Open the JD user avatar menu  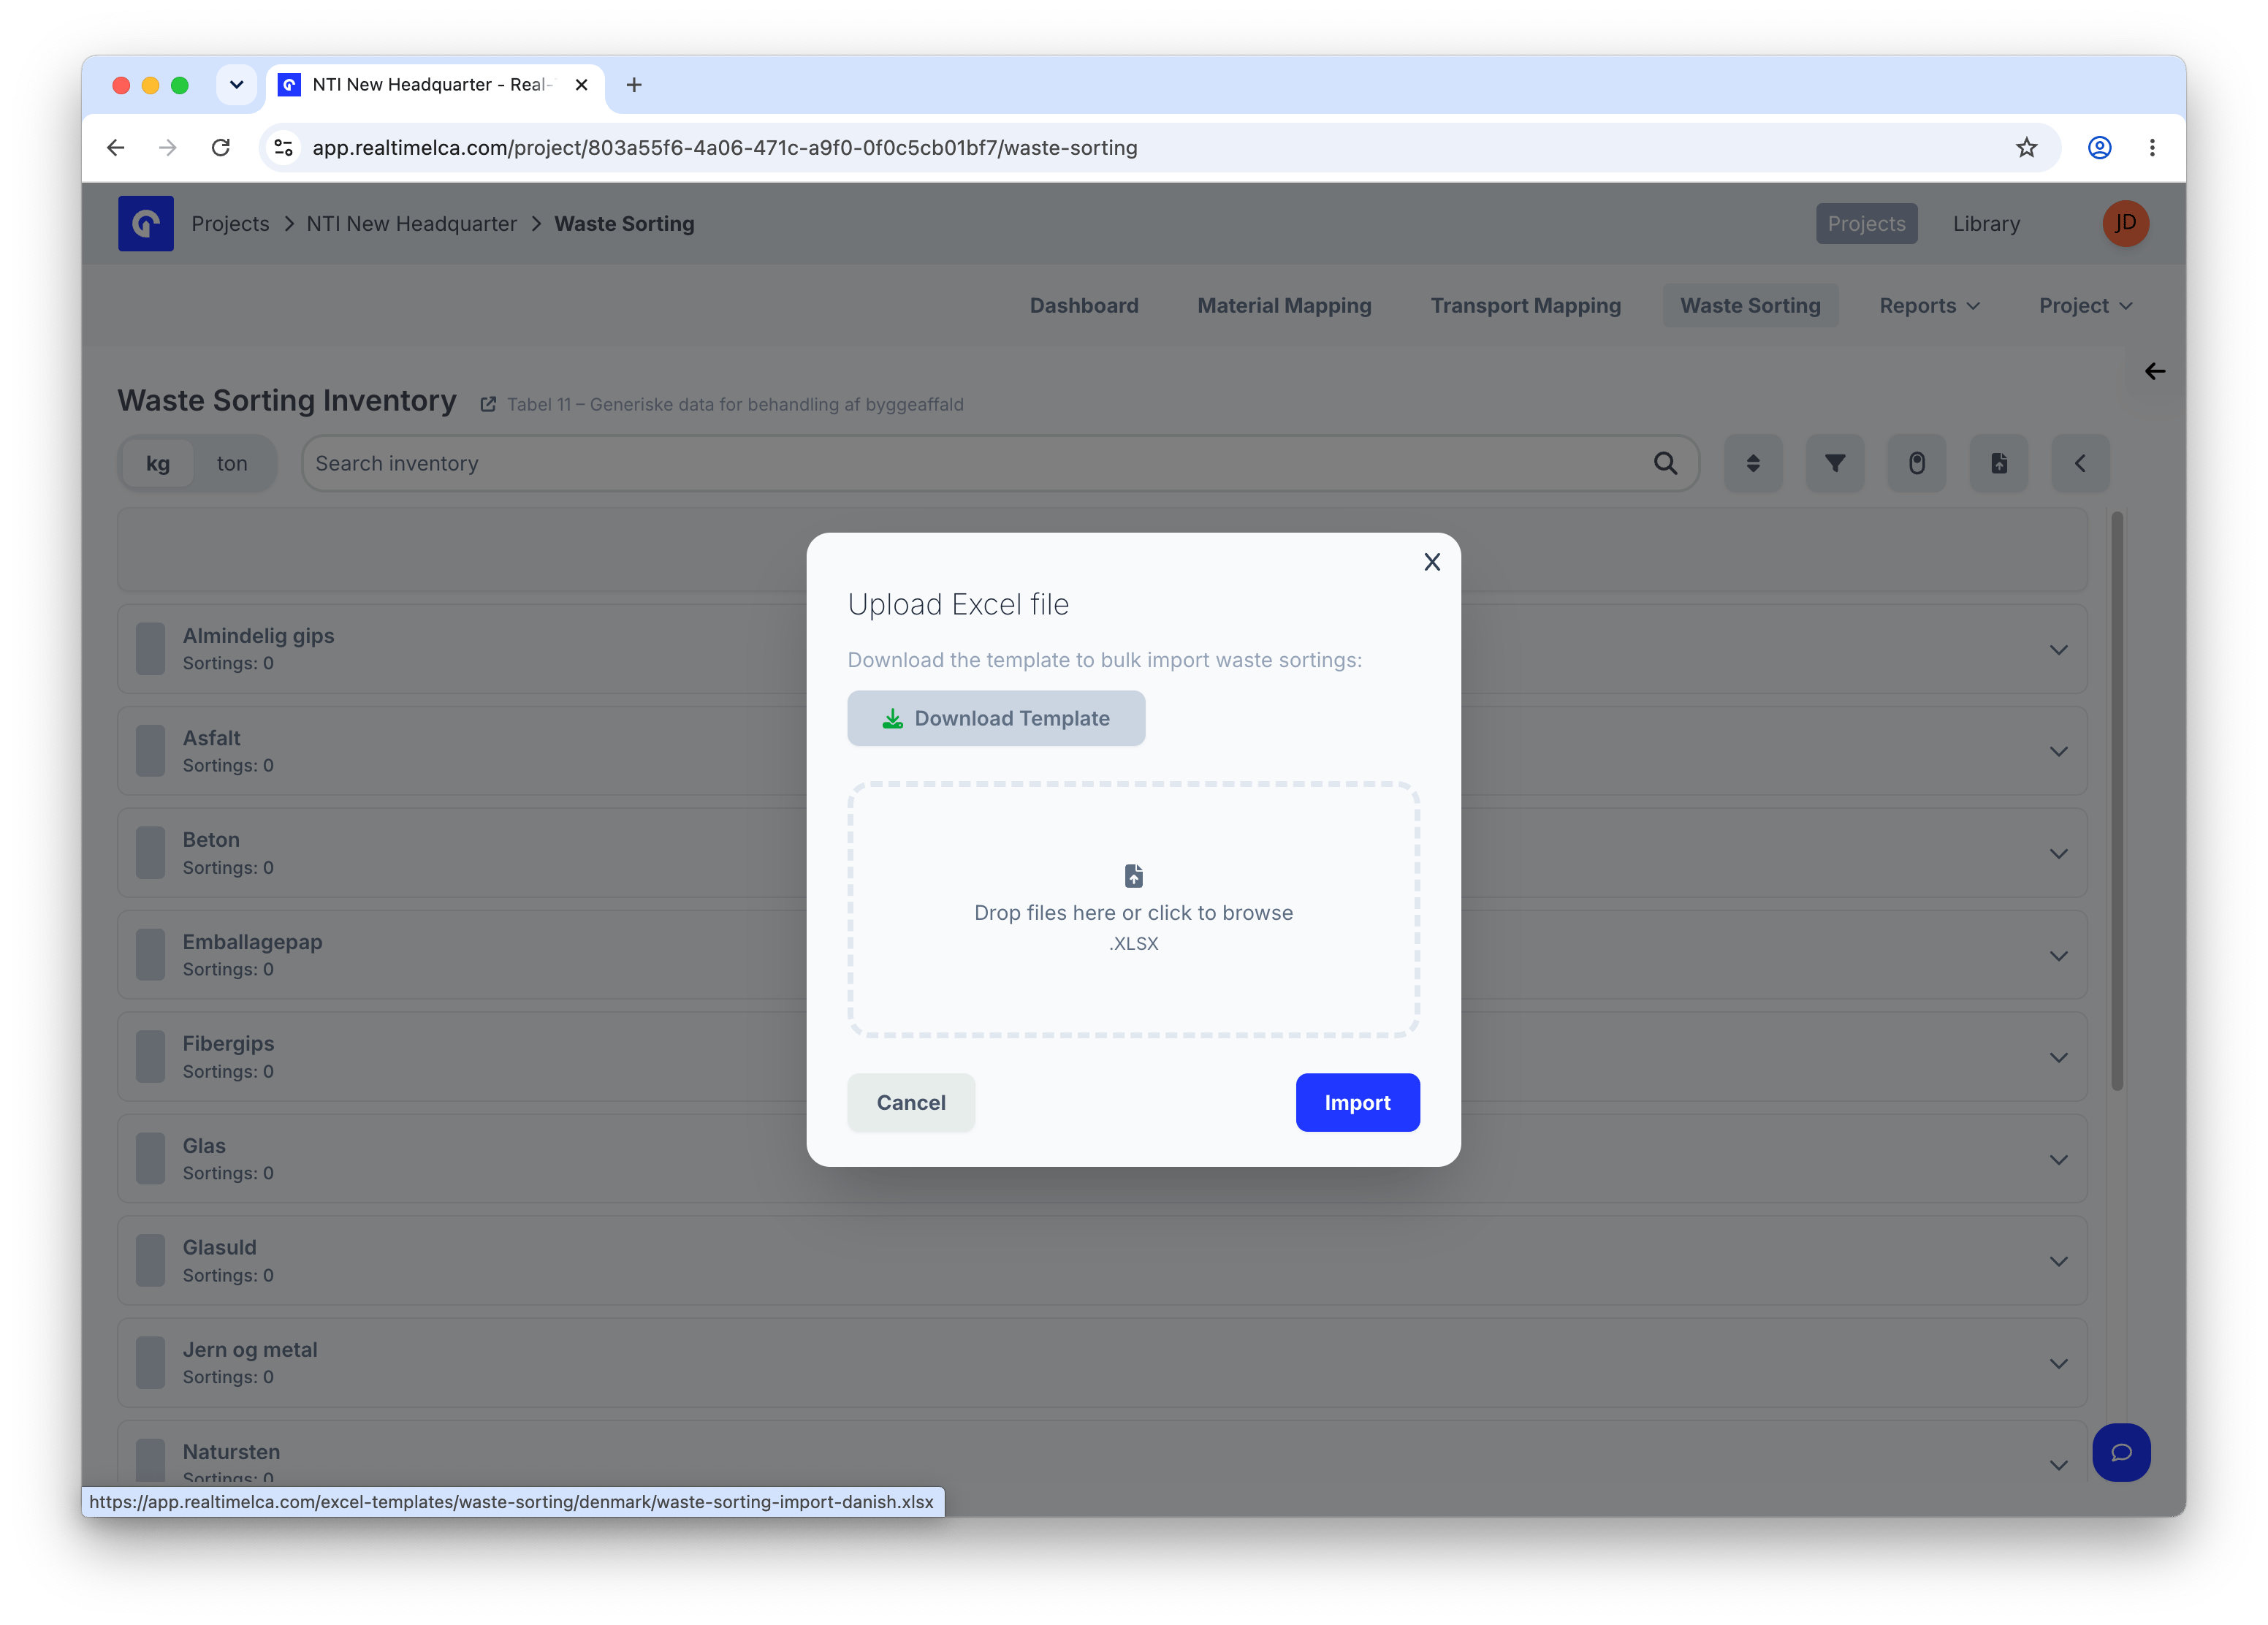[2125, 223]
